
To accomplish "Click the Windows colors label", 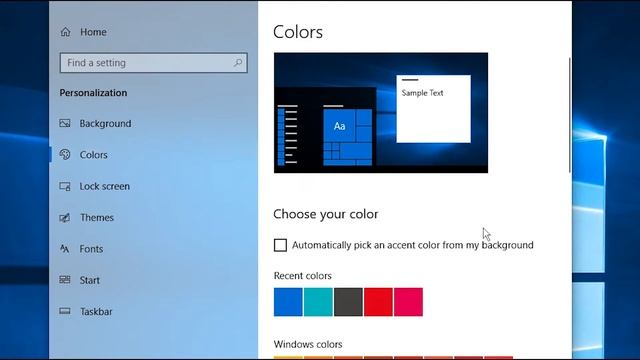I will [308, 344].
